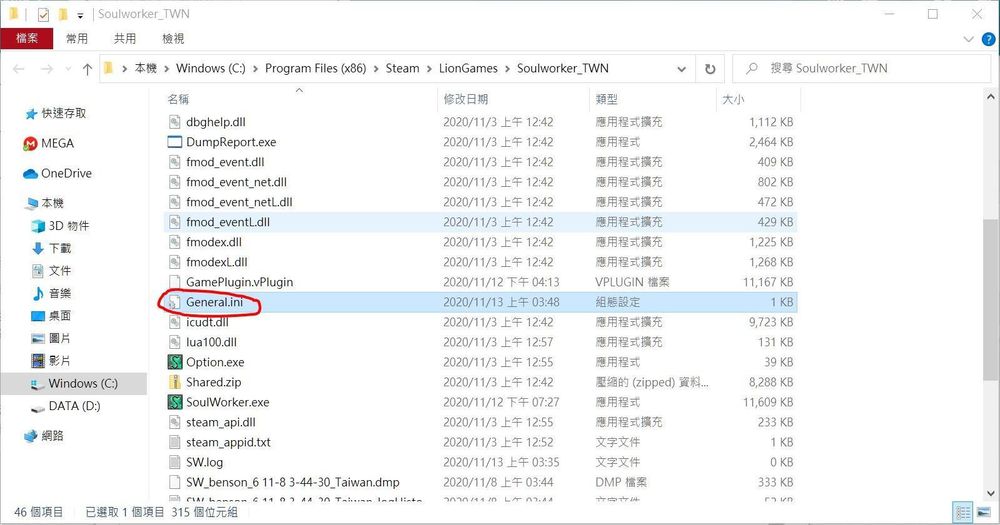The height and width of the screenshot is (525, 1000).
Task: Select the fmod_event.dll file icon
Action: click(x=174, y=162)
